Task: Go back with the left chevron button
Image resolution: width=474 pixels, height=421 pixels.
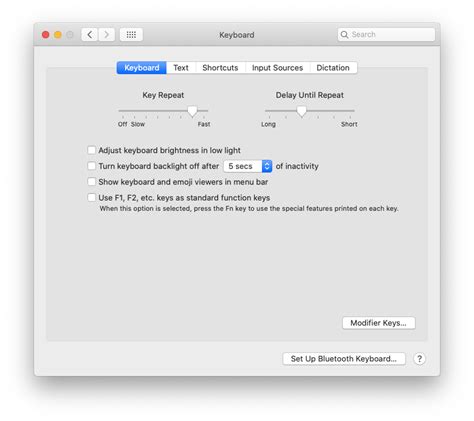Action: [90, 34]
